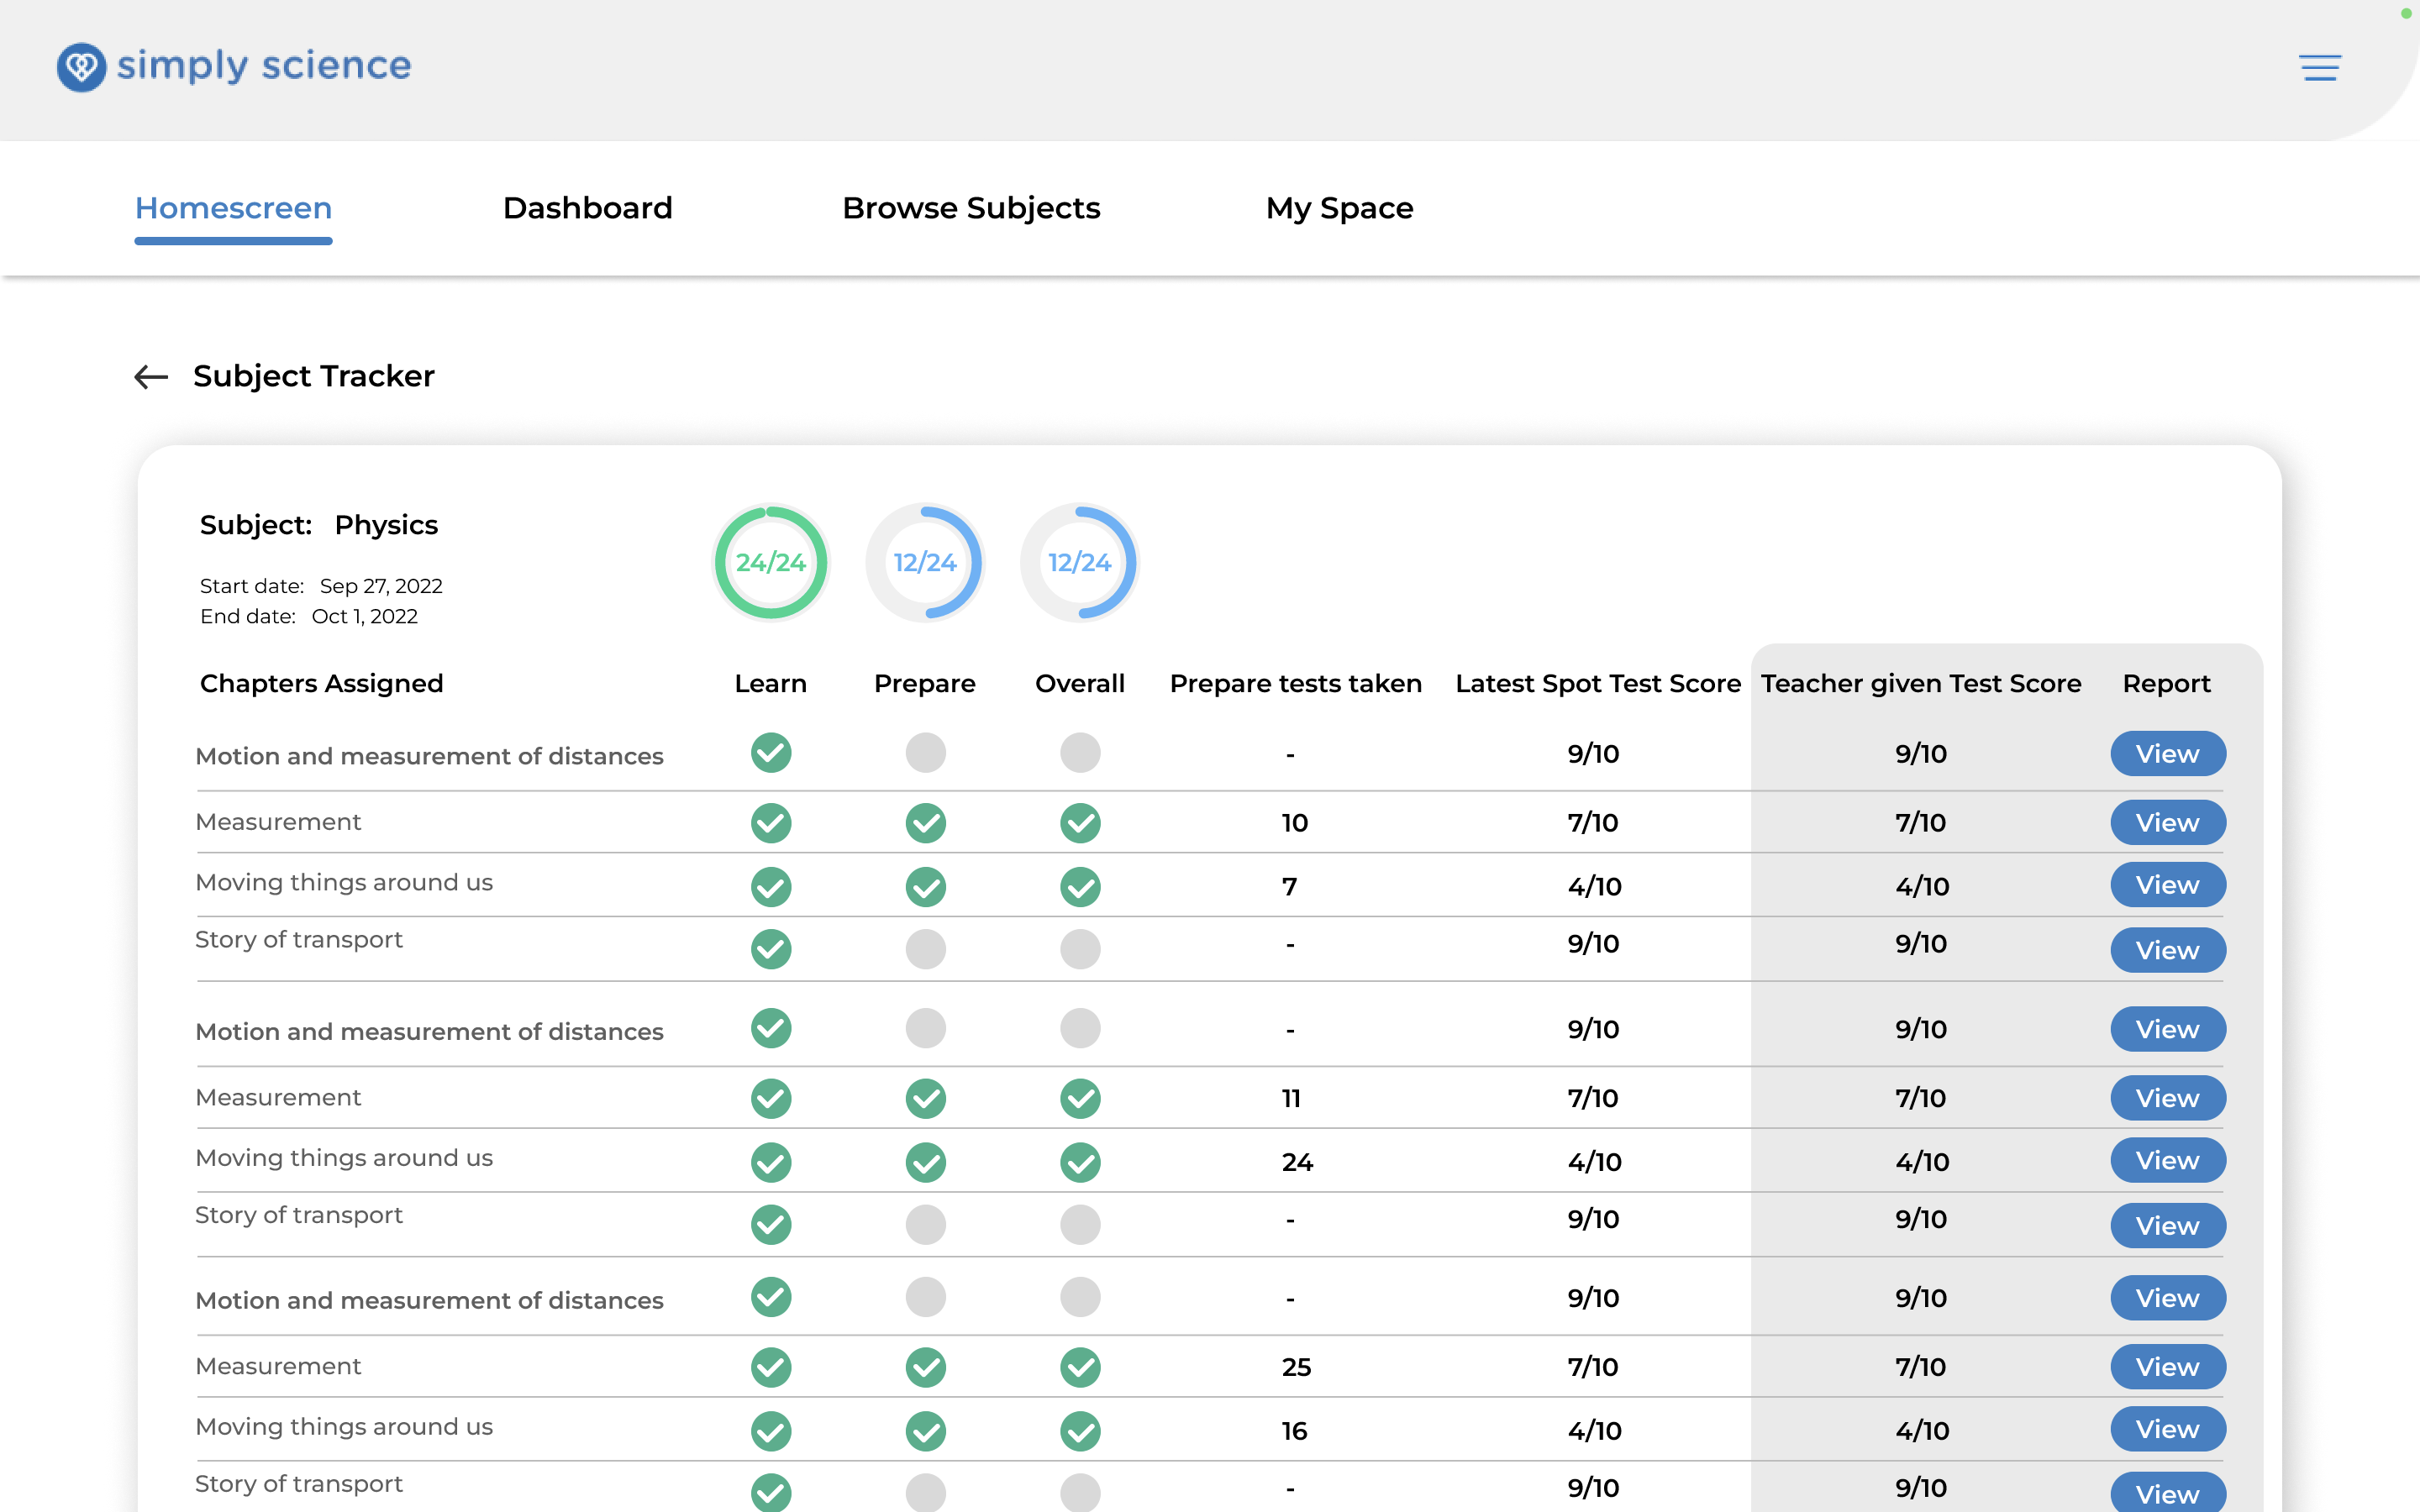Click the simply science logo
2420x1512 pixels.
pos(234,67)
